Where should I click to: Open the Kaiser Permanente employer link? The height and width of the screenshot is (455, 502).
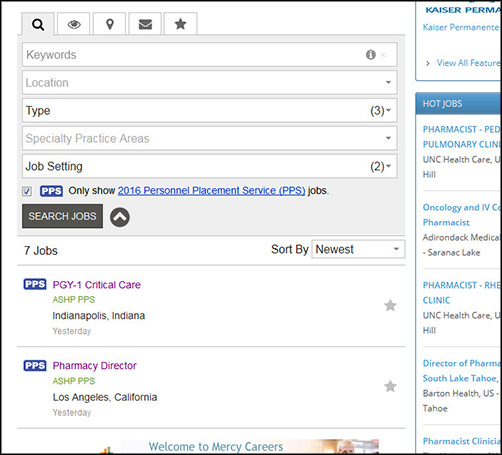(461, 27)
